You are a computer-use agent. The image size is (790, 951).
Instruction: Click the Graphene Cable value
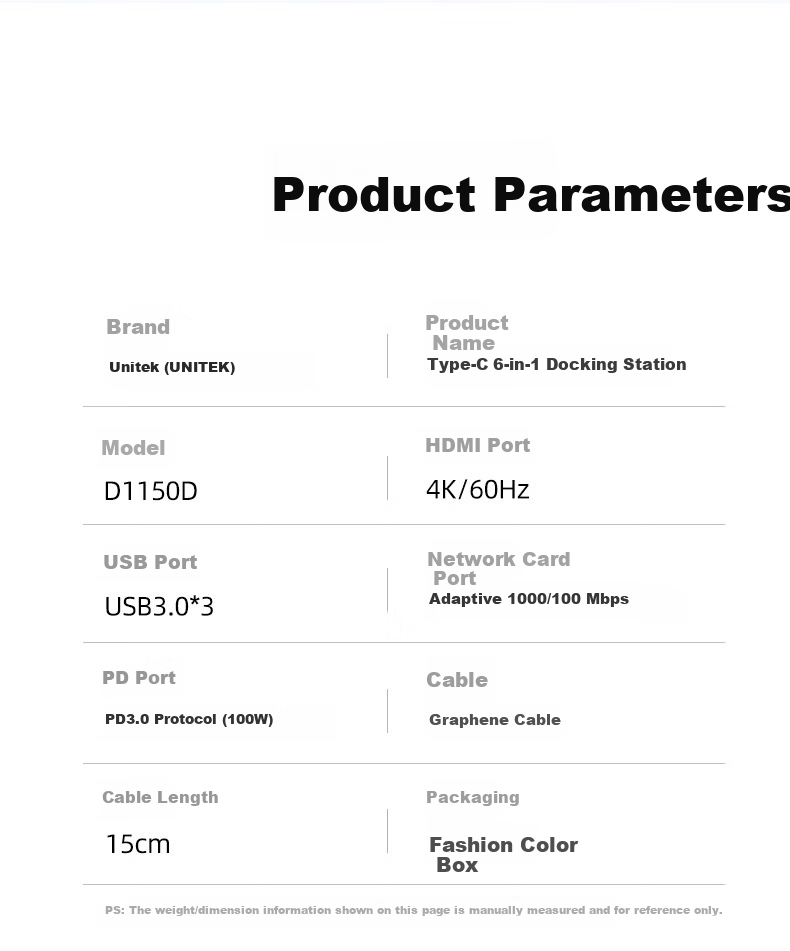[x=495, y=720]
